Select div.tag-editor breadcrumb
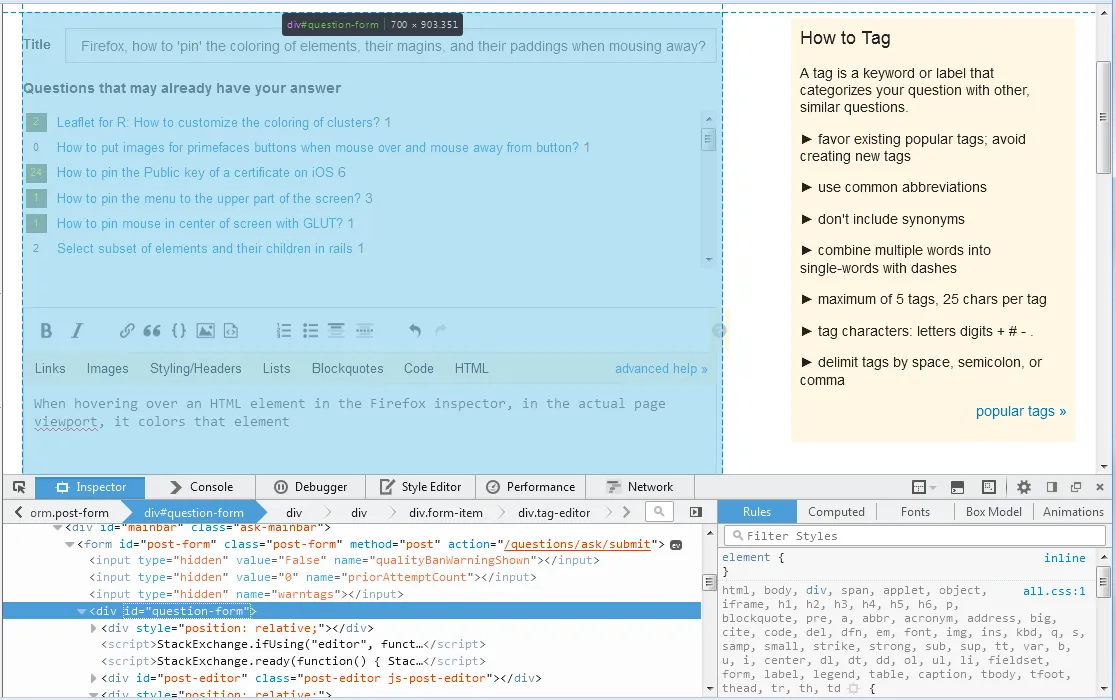This screenshot has width=1116, height=700. pos(554,512)
